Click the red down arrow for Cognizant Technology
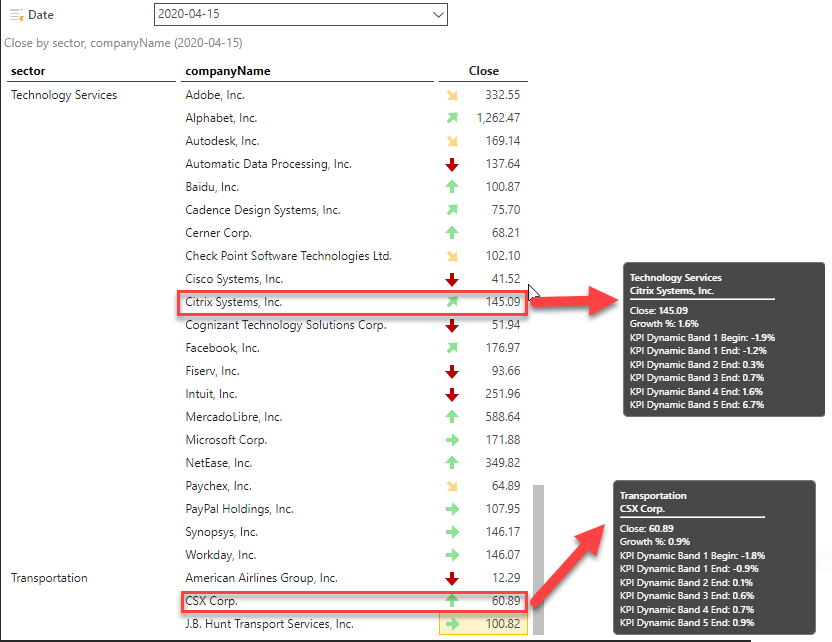832x642 pixels. click(x=452, y=325)
